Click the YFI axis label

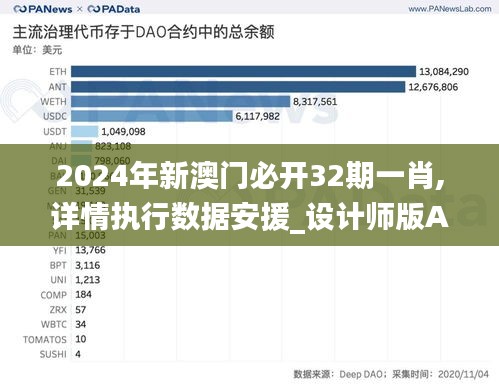(x=60, y=250)
